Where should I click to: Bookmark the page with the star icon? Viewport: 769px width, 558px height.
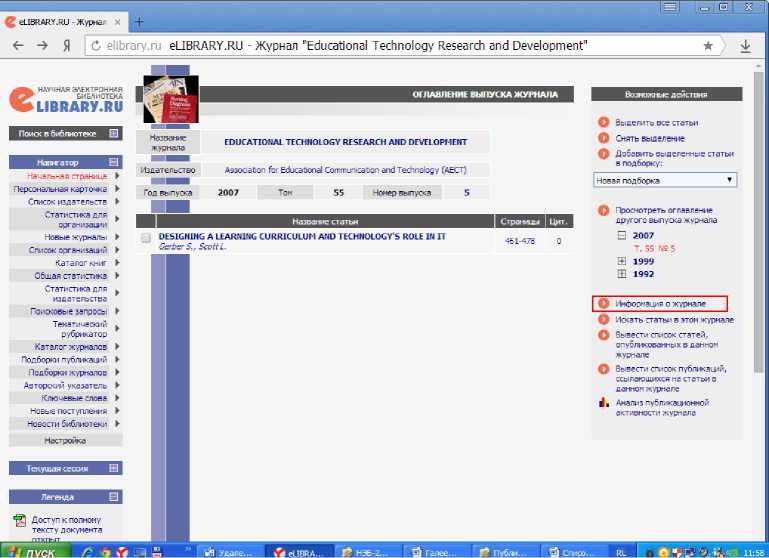(708, 46)
